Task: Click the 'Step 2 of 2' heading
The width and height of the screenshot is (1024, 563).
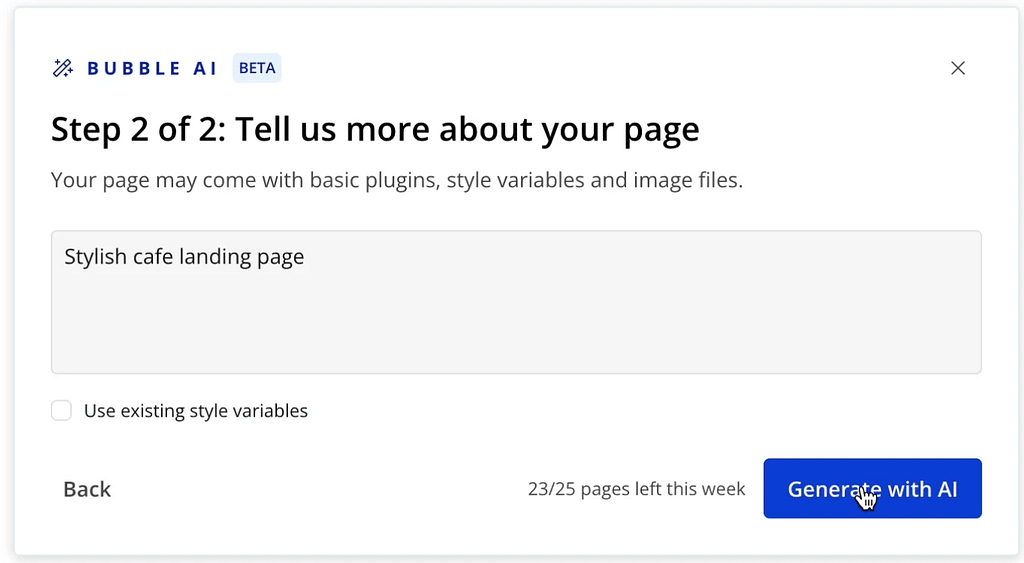Action: click(x=136, y=129)
